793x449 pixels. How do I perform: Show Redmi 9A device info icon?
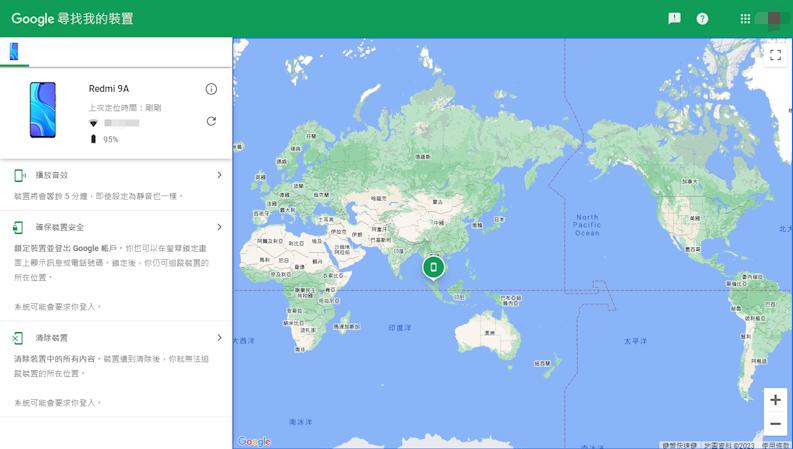click(x=211, y=89)
